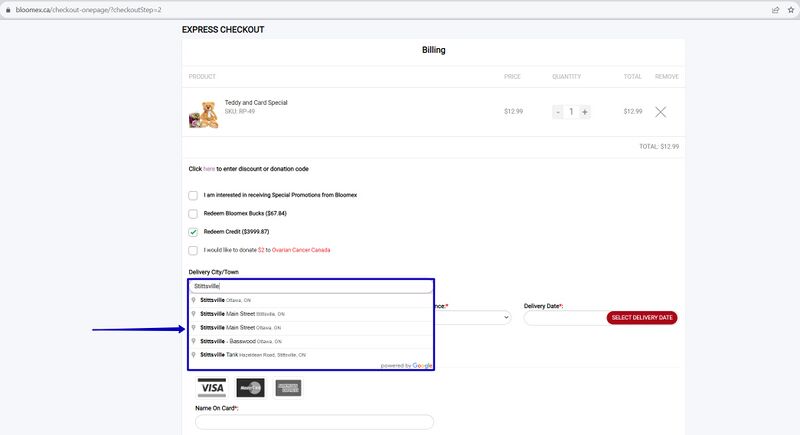This screenshot has width=800, height=435.
Task: Click the Visa card logo
Action: click(212, 388)
